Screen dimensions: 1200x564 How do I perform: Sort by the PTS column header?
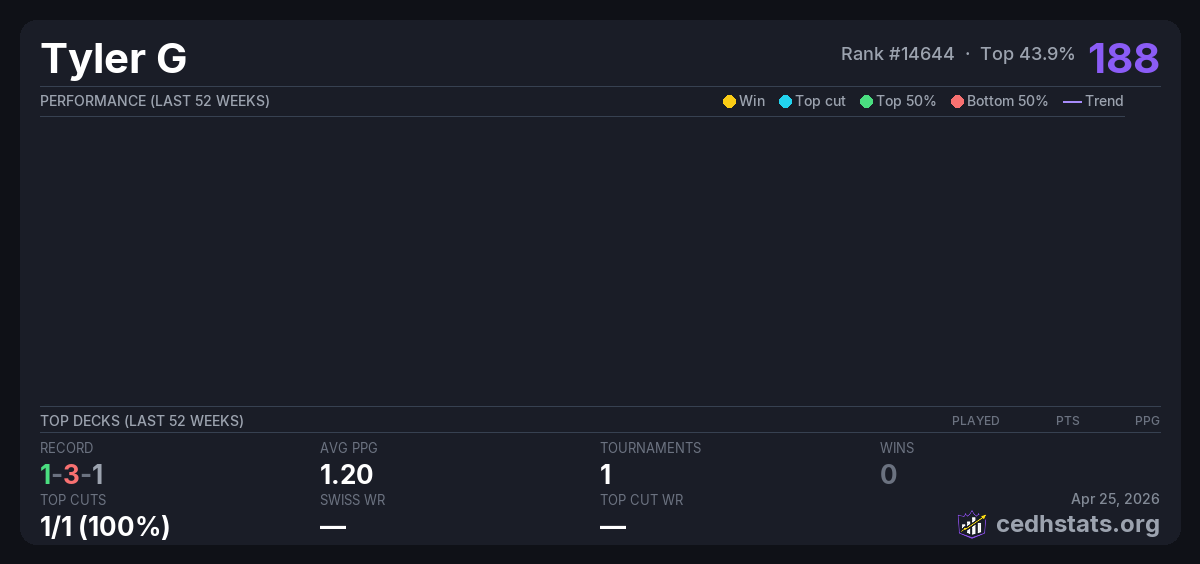(x=1067, y=421)
